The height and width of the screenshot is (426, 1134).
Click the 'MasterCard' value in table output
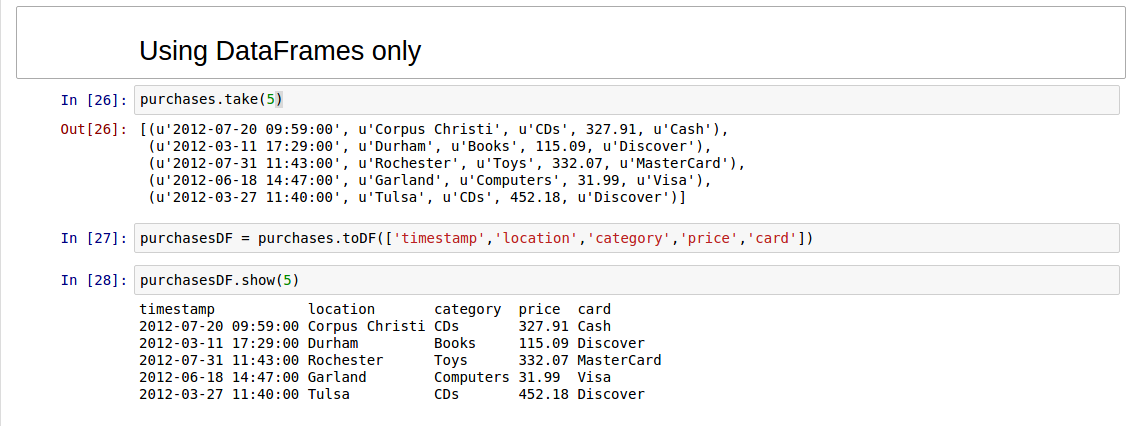(619, 360)
